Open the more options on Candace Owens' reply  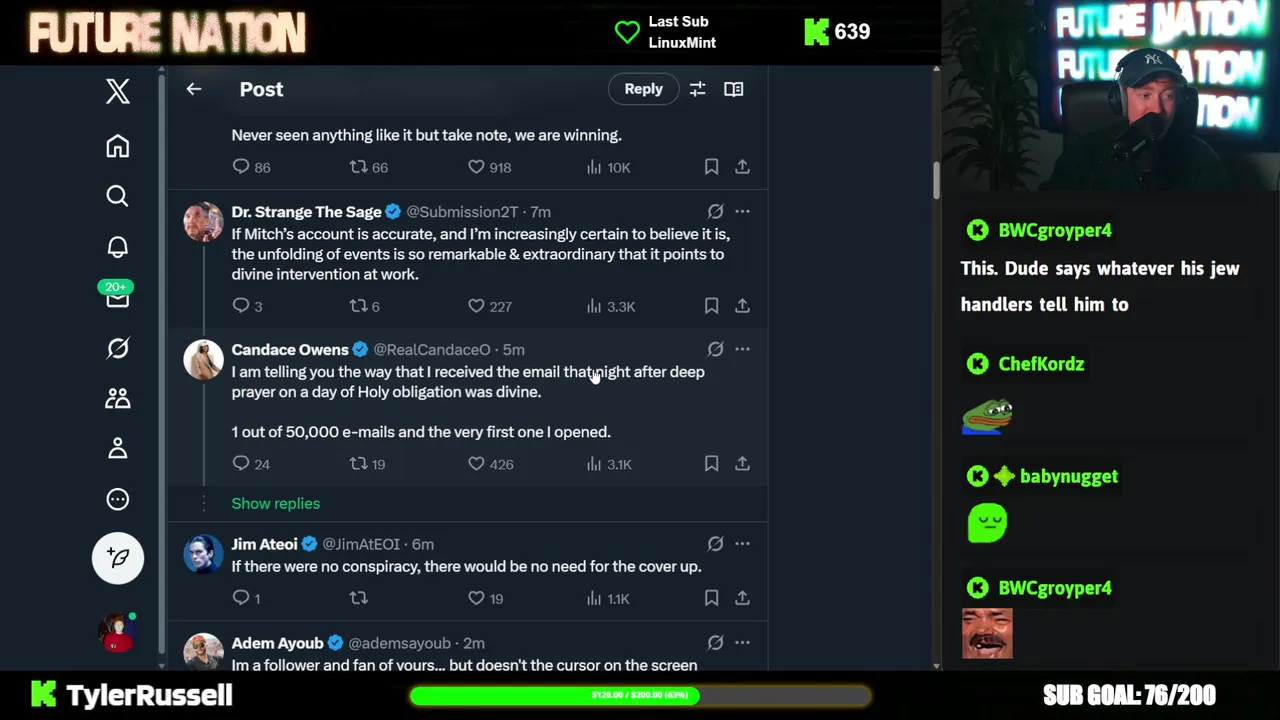pos(742,349)
